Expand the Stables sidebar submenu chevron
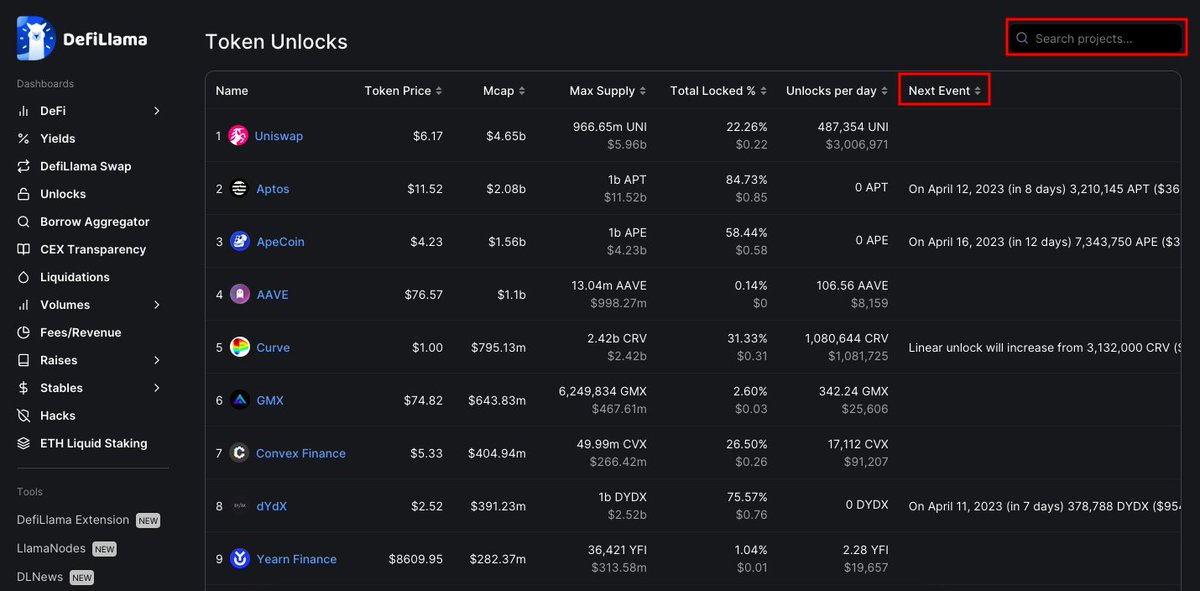Viewport: 1200px width, 591px height. point(157,388)
